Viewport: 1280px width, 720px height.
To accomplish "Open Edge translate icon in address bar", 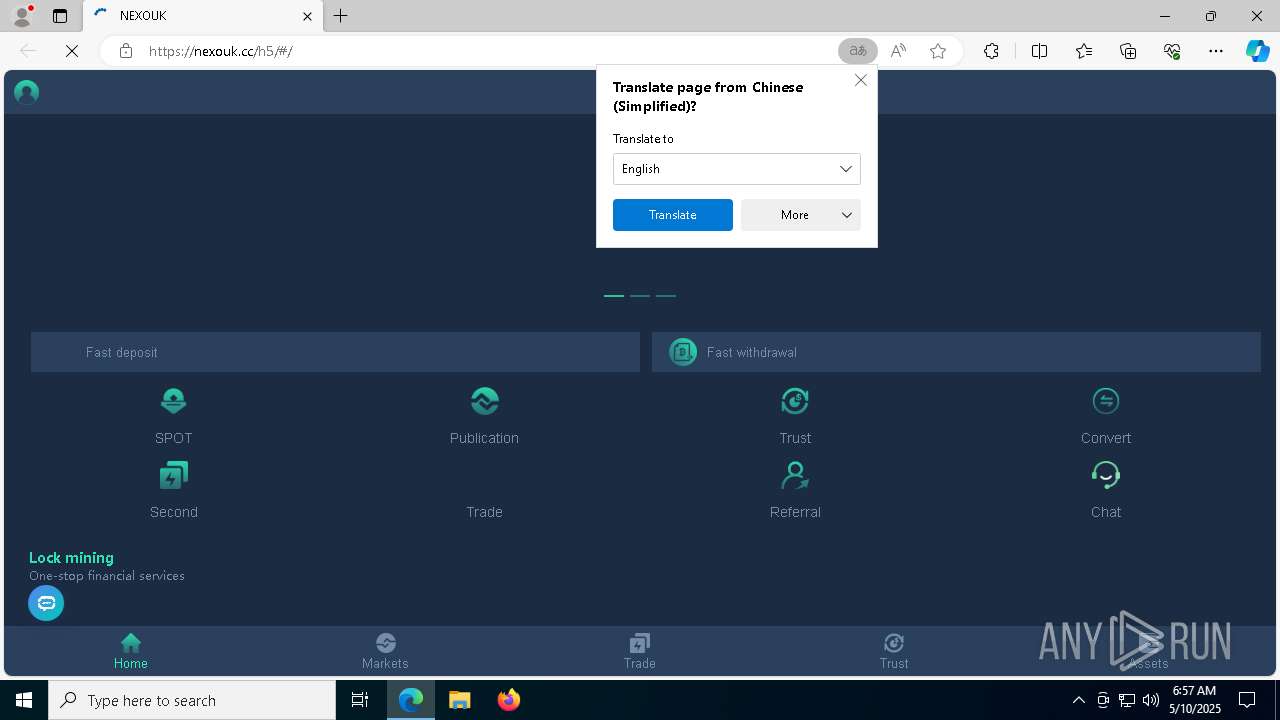I will point(858,51).
